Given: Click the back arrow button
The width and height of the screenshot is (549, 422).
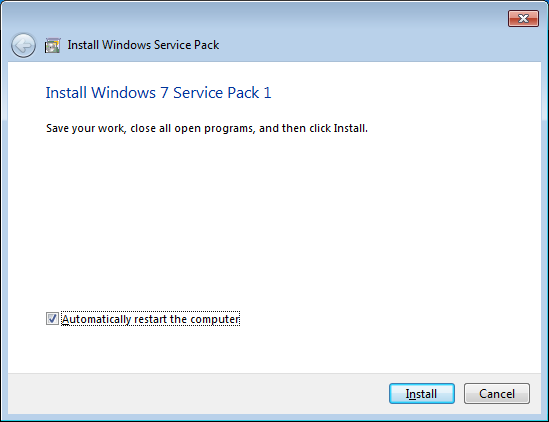Looking at the screenshot, I should (23, 45).
